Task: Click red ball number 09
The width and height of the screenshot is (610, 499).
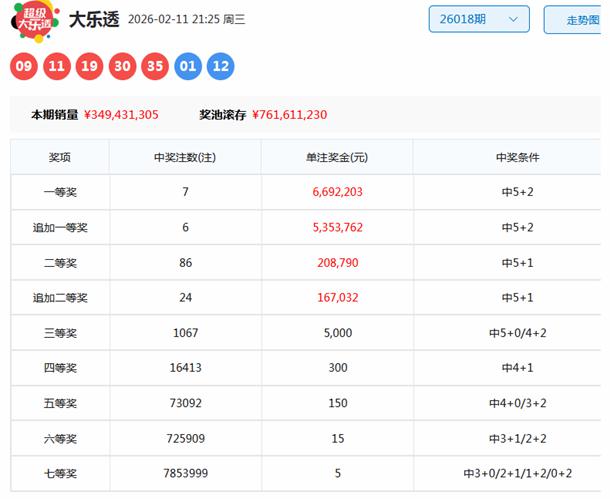Action: point(24,67)
